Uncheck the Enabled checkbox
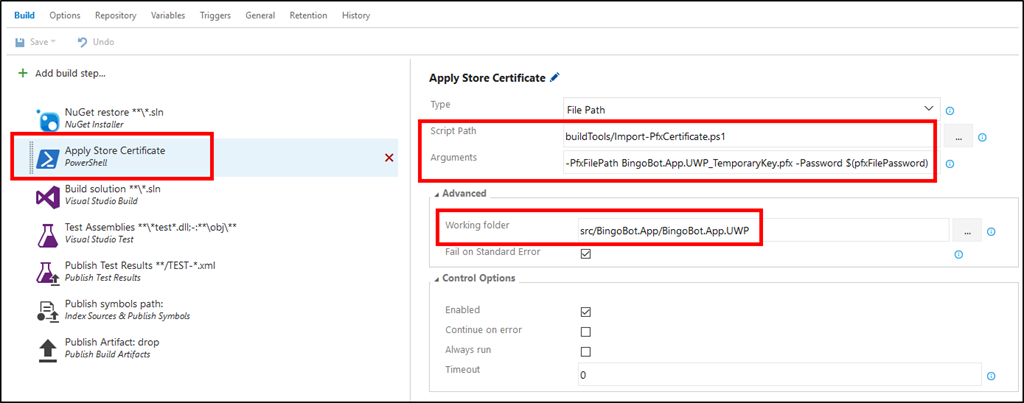1024x403 pixels. pos(586,312)
